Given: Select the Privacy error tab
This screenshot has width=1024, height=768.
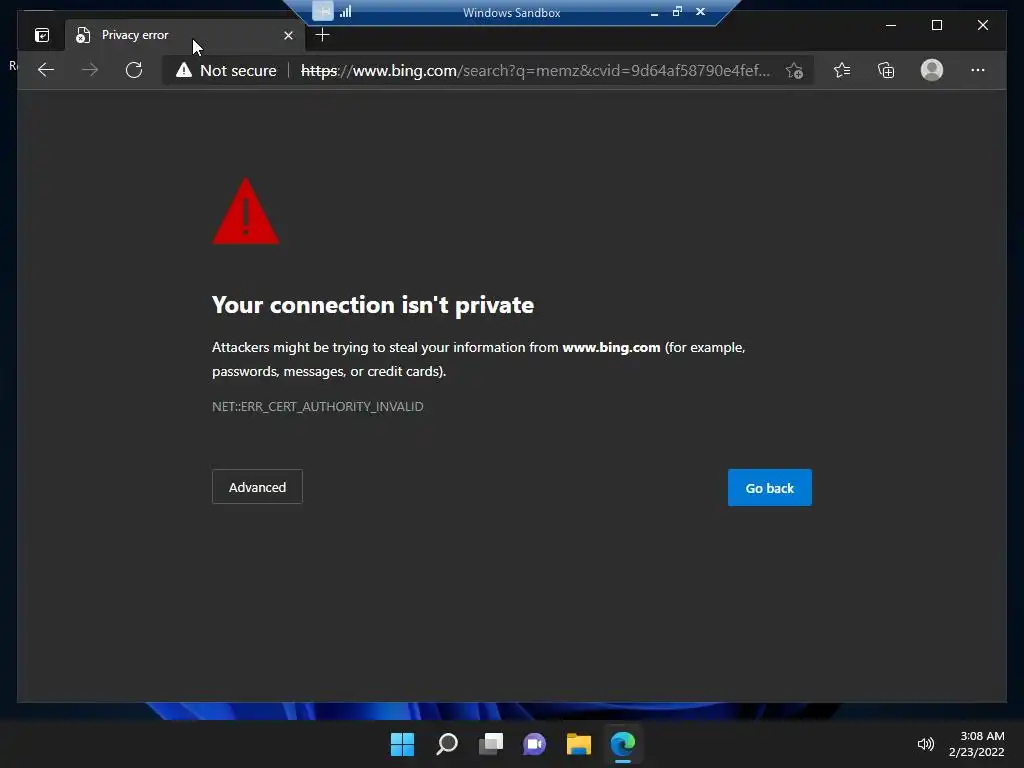Looking at the screenshot, I should pyautogui.click(x=184, y=35).
